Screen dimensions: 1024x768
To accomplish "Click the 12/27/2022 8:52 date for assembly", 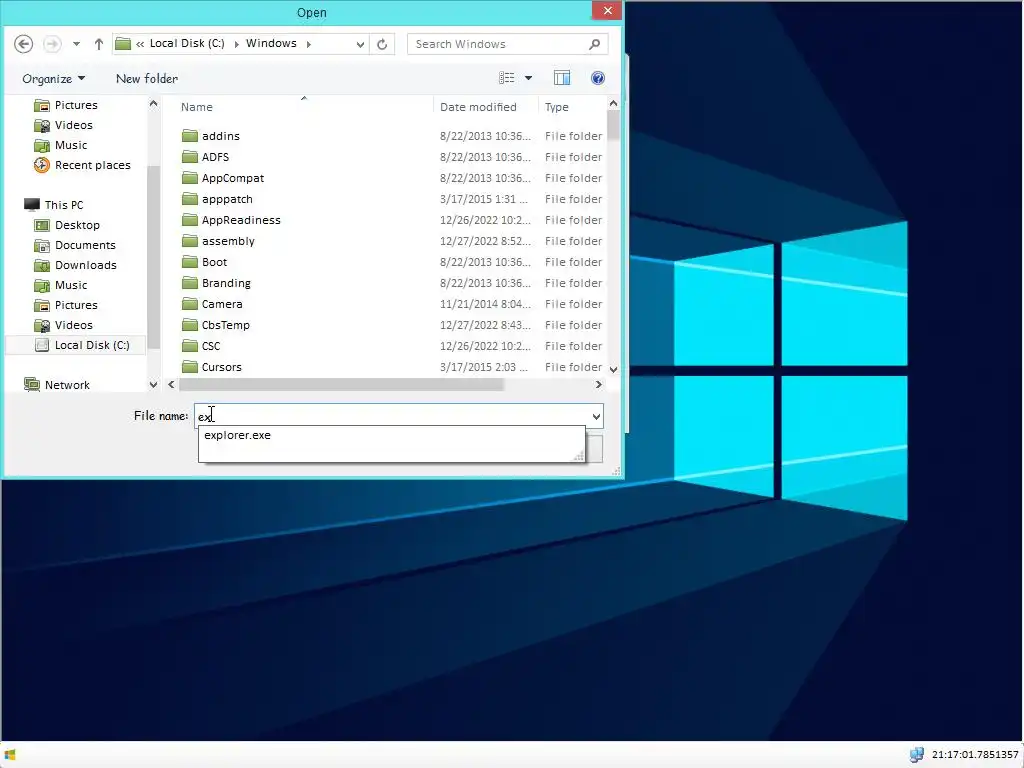I will 485,241.
